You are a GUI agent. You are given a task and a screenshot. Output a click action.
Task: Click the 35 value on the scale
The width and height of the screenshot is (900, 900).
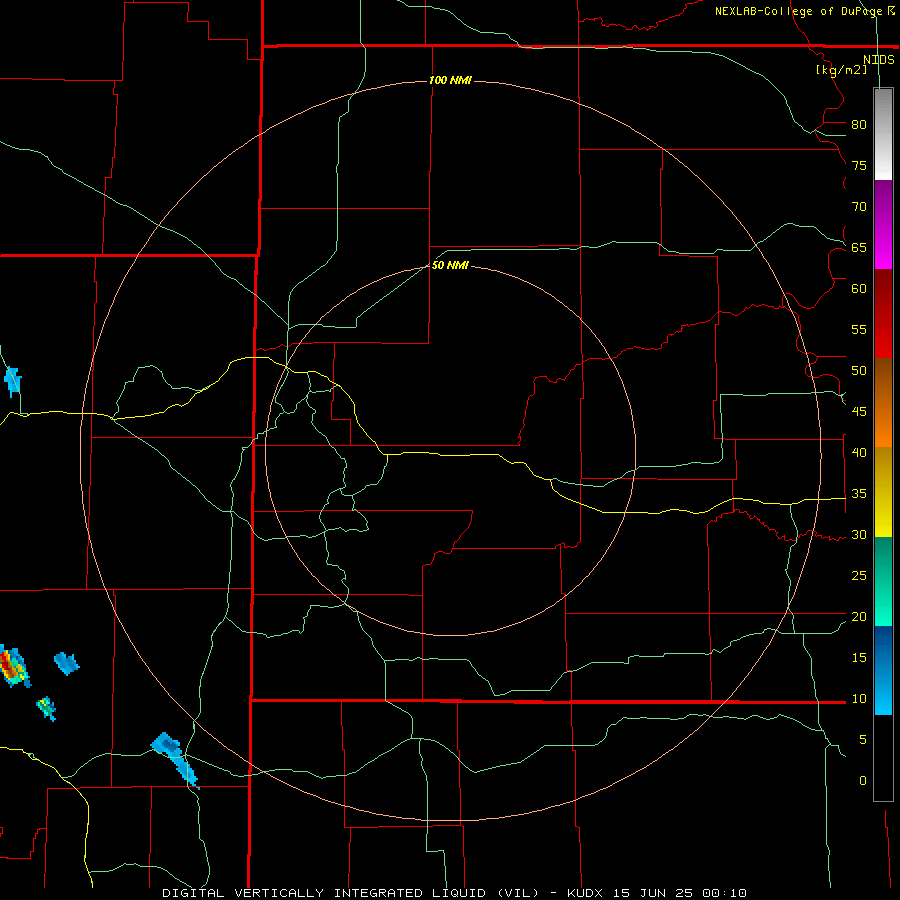click(859, 494)
